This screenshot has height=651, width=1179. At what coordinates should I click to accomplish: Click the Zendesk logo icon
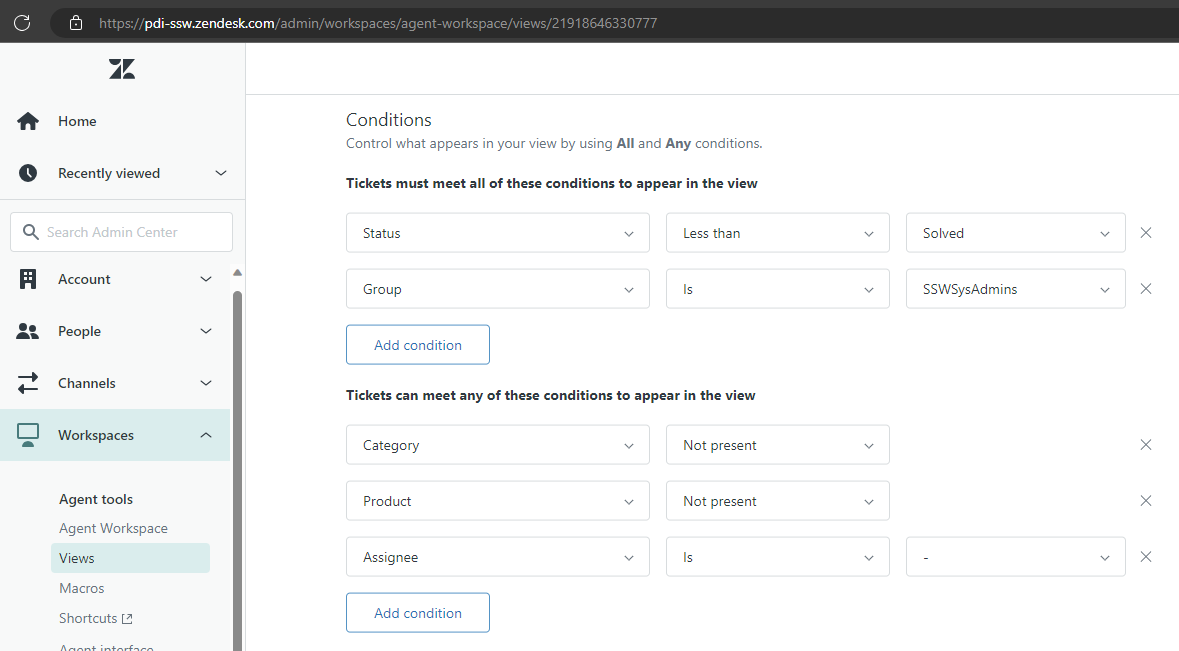pyautogui.click(x=122, y=69)
